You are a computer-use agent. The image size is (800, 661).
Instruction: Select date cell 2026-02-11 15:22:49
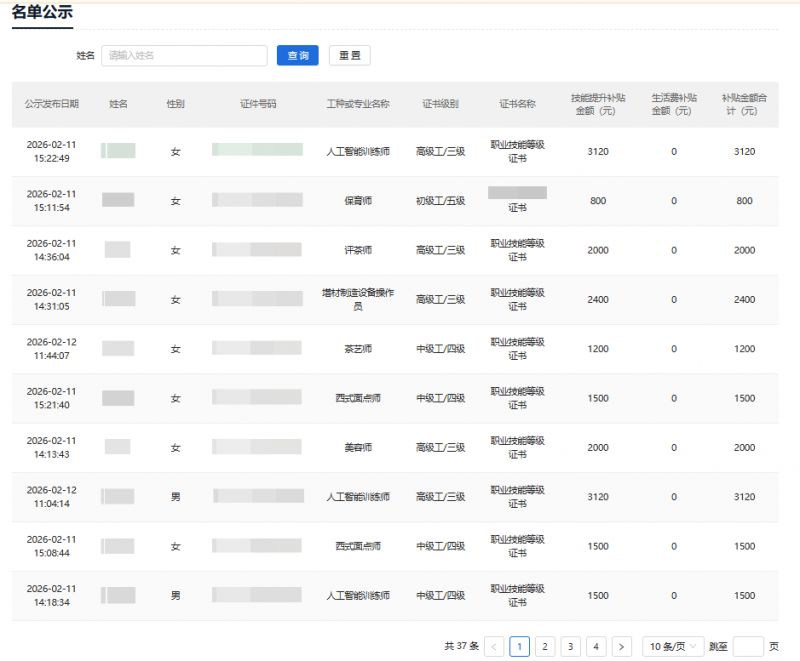[52, 151]
